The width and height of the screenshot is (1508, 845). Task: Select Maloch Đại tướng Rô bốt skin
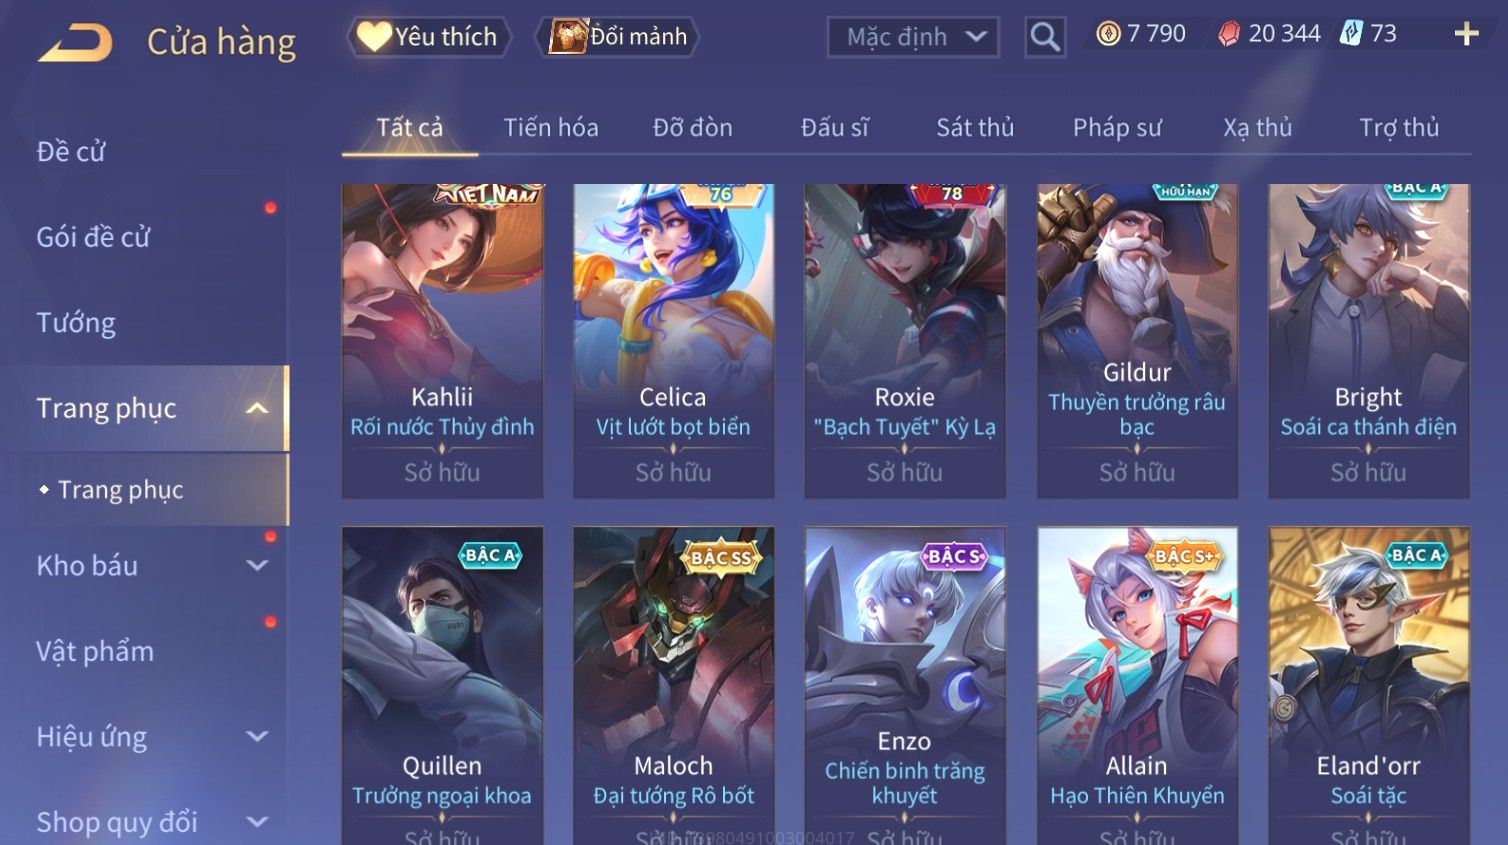point(673,686)
